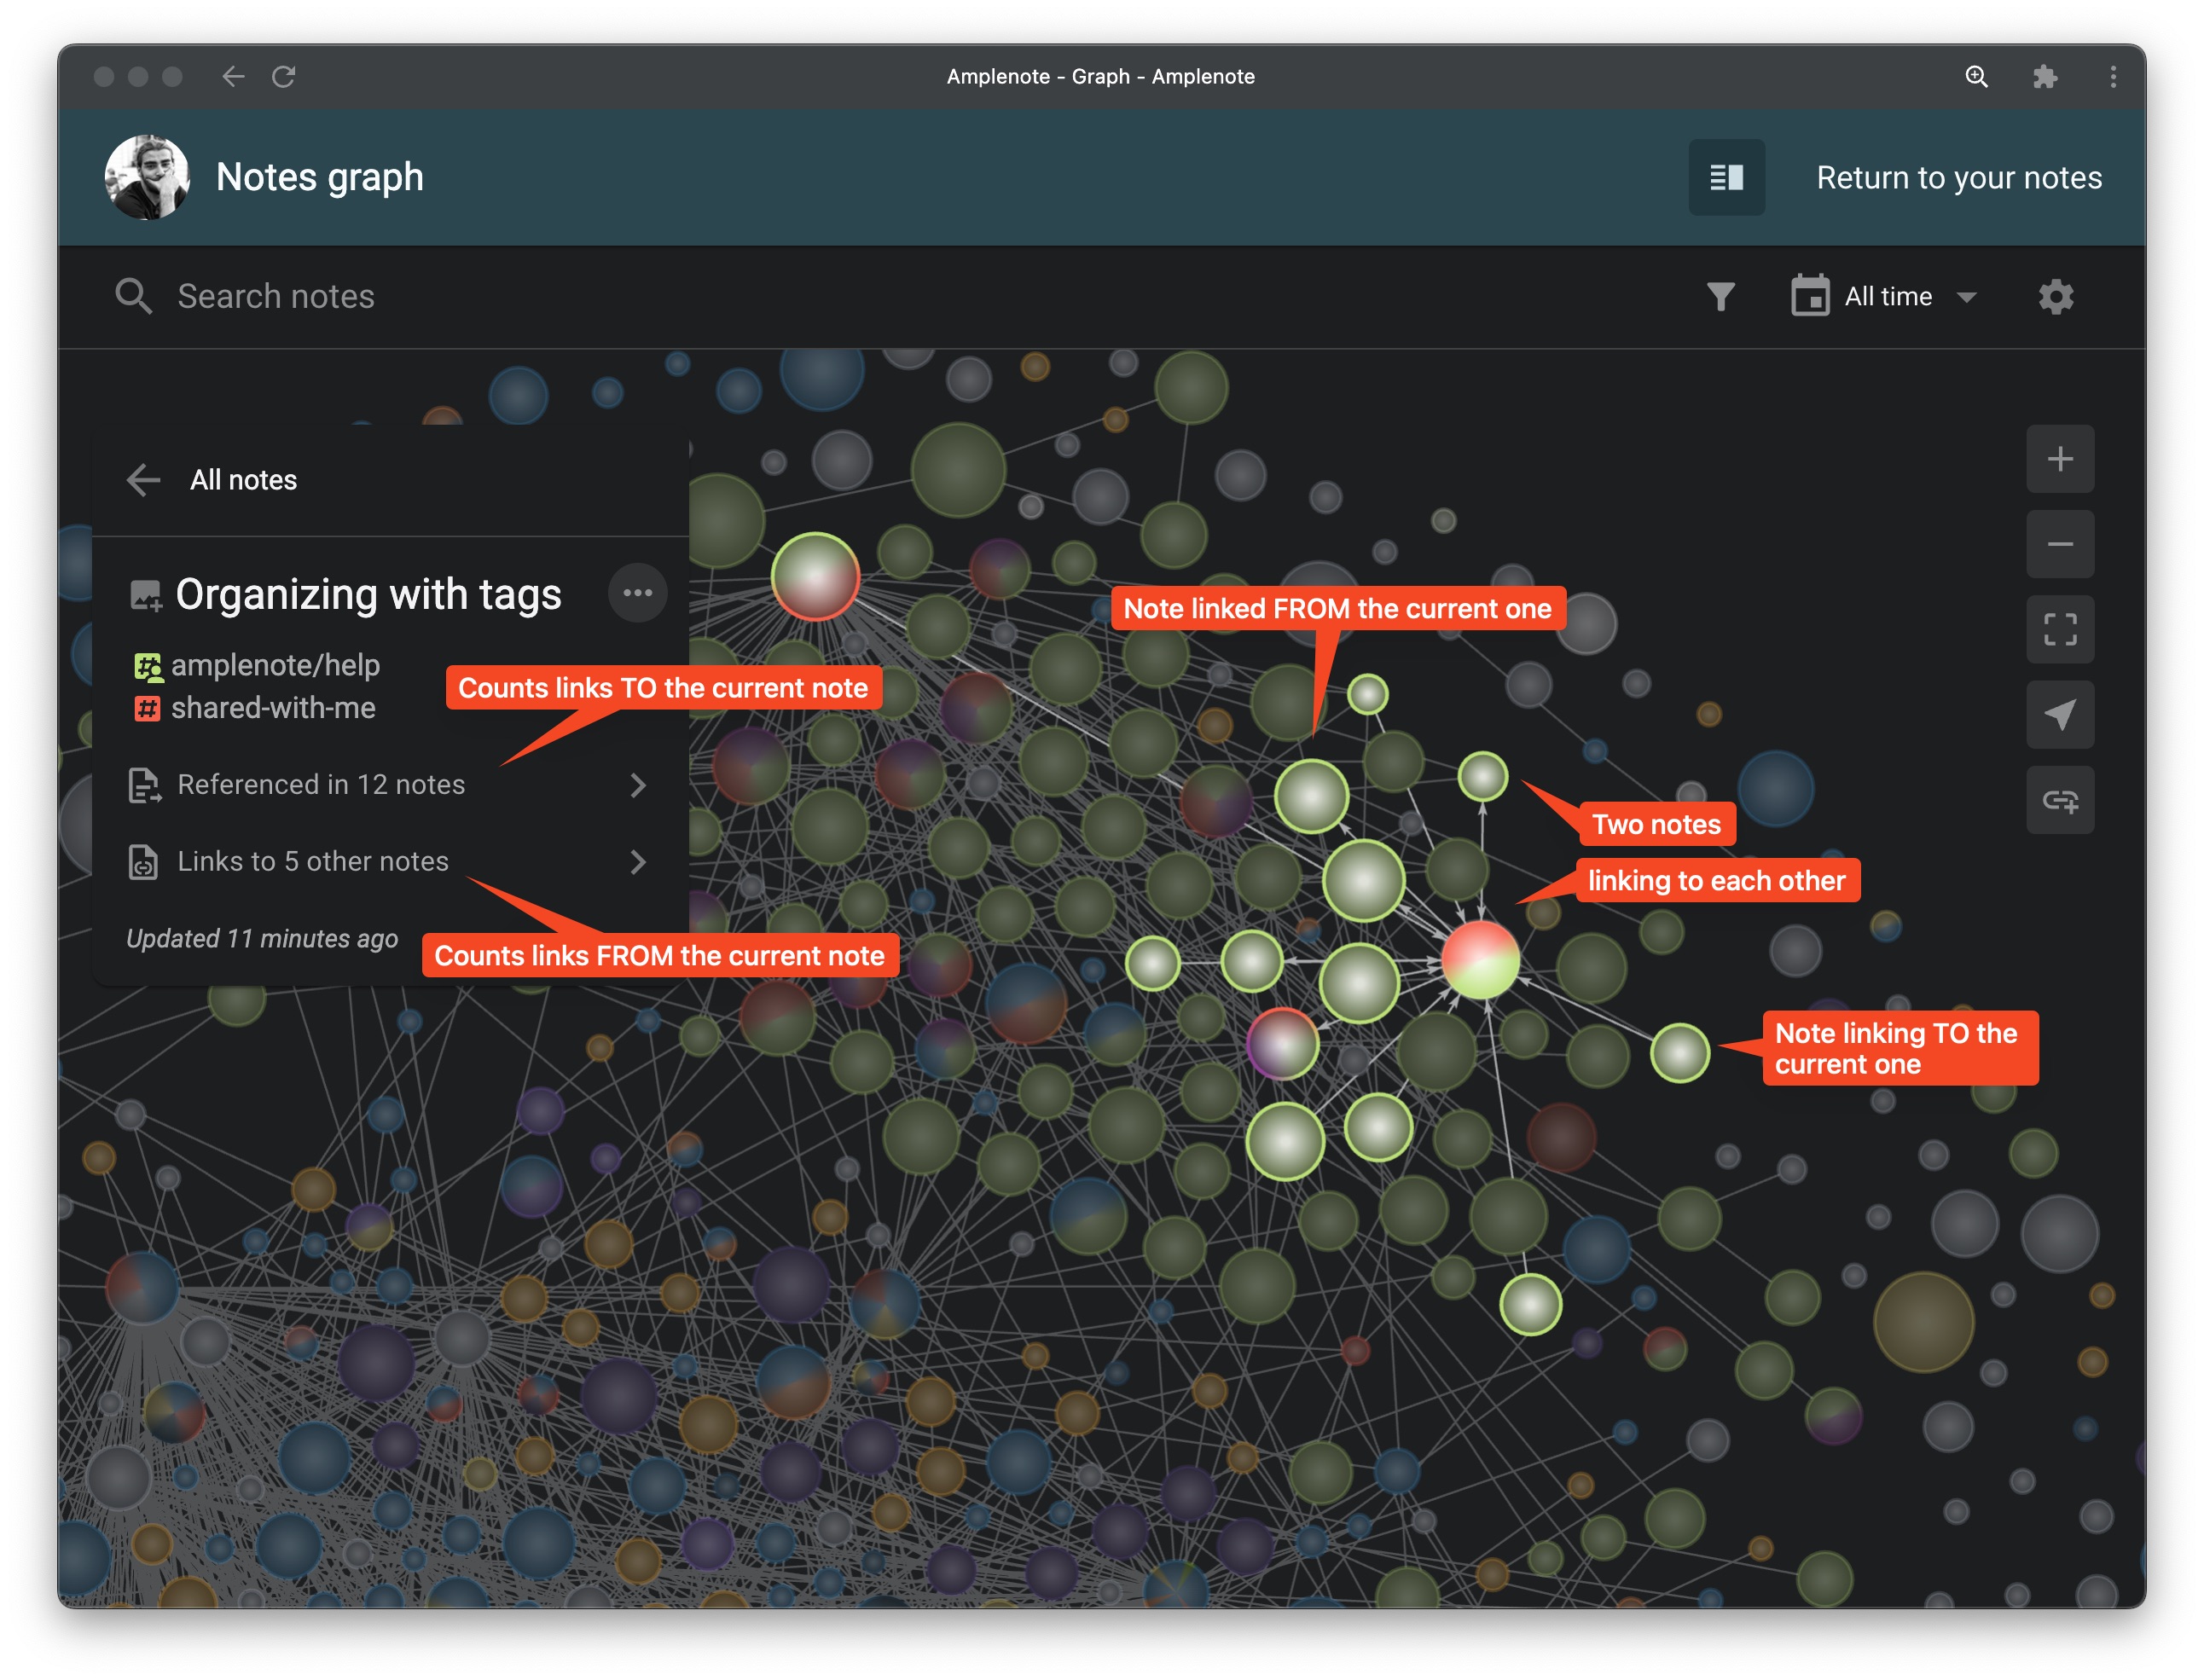Viewport: 2204px width, 1680px height.
Task: Click the Notes graph heading
Action: 320,177
